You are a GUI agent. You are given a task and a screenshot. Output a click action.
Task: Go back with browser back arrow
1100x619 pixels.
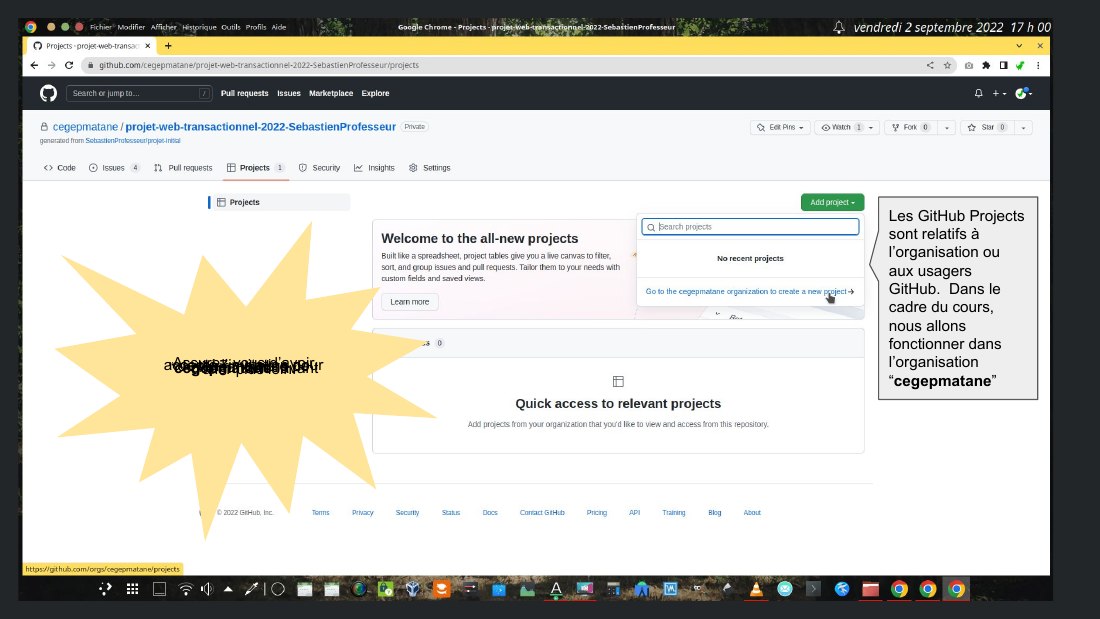click(x=34, y=65)
